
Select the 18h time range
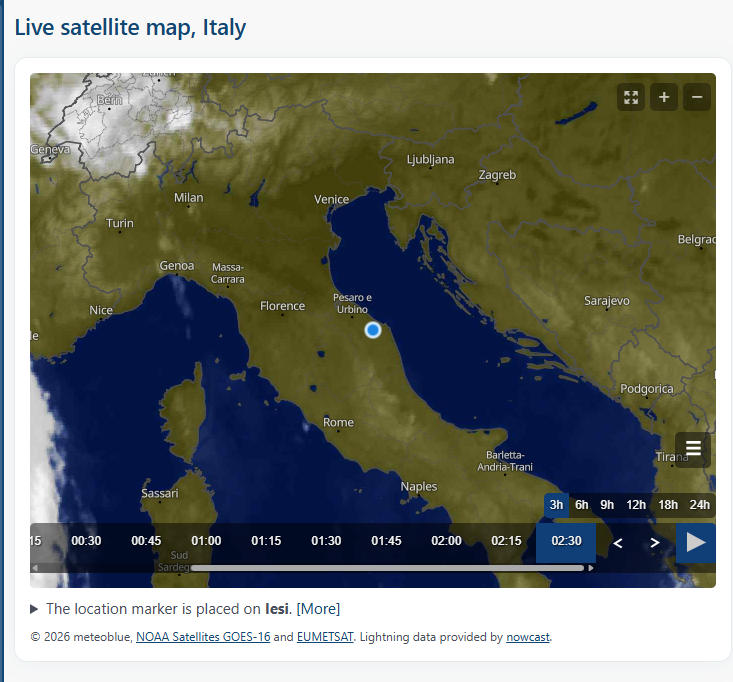pyautogui.click(x=668, y=505)
